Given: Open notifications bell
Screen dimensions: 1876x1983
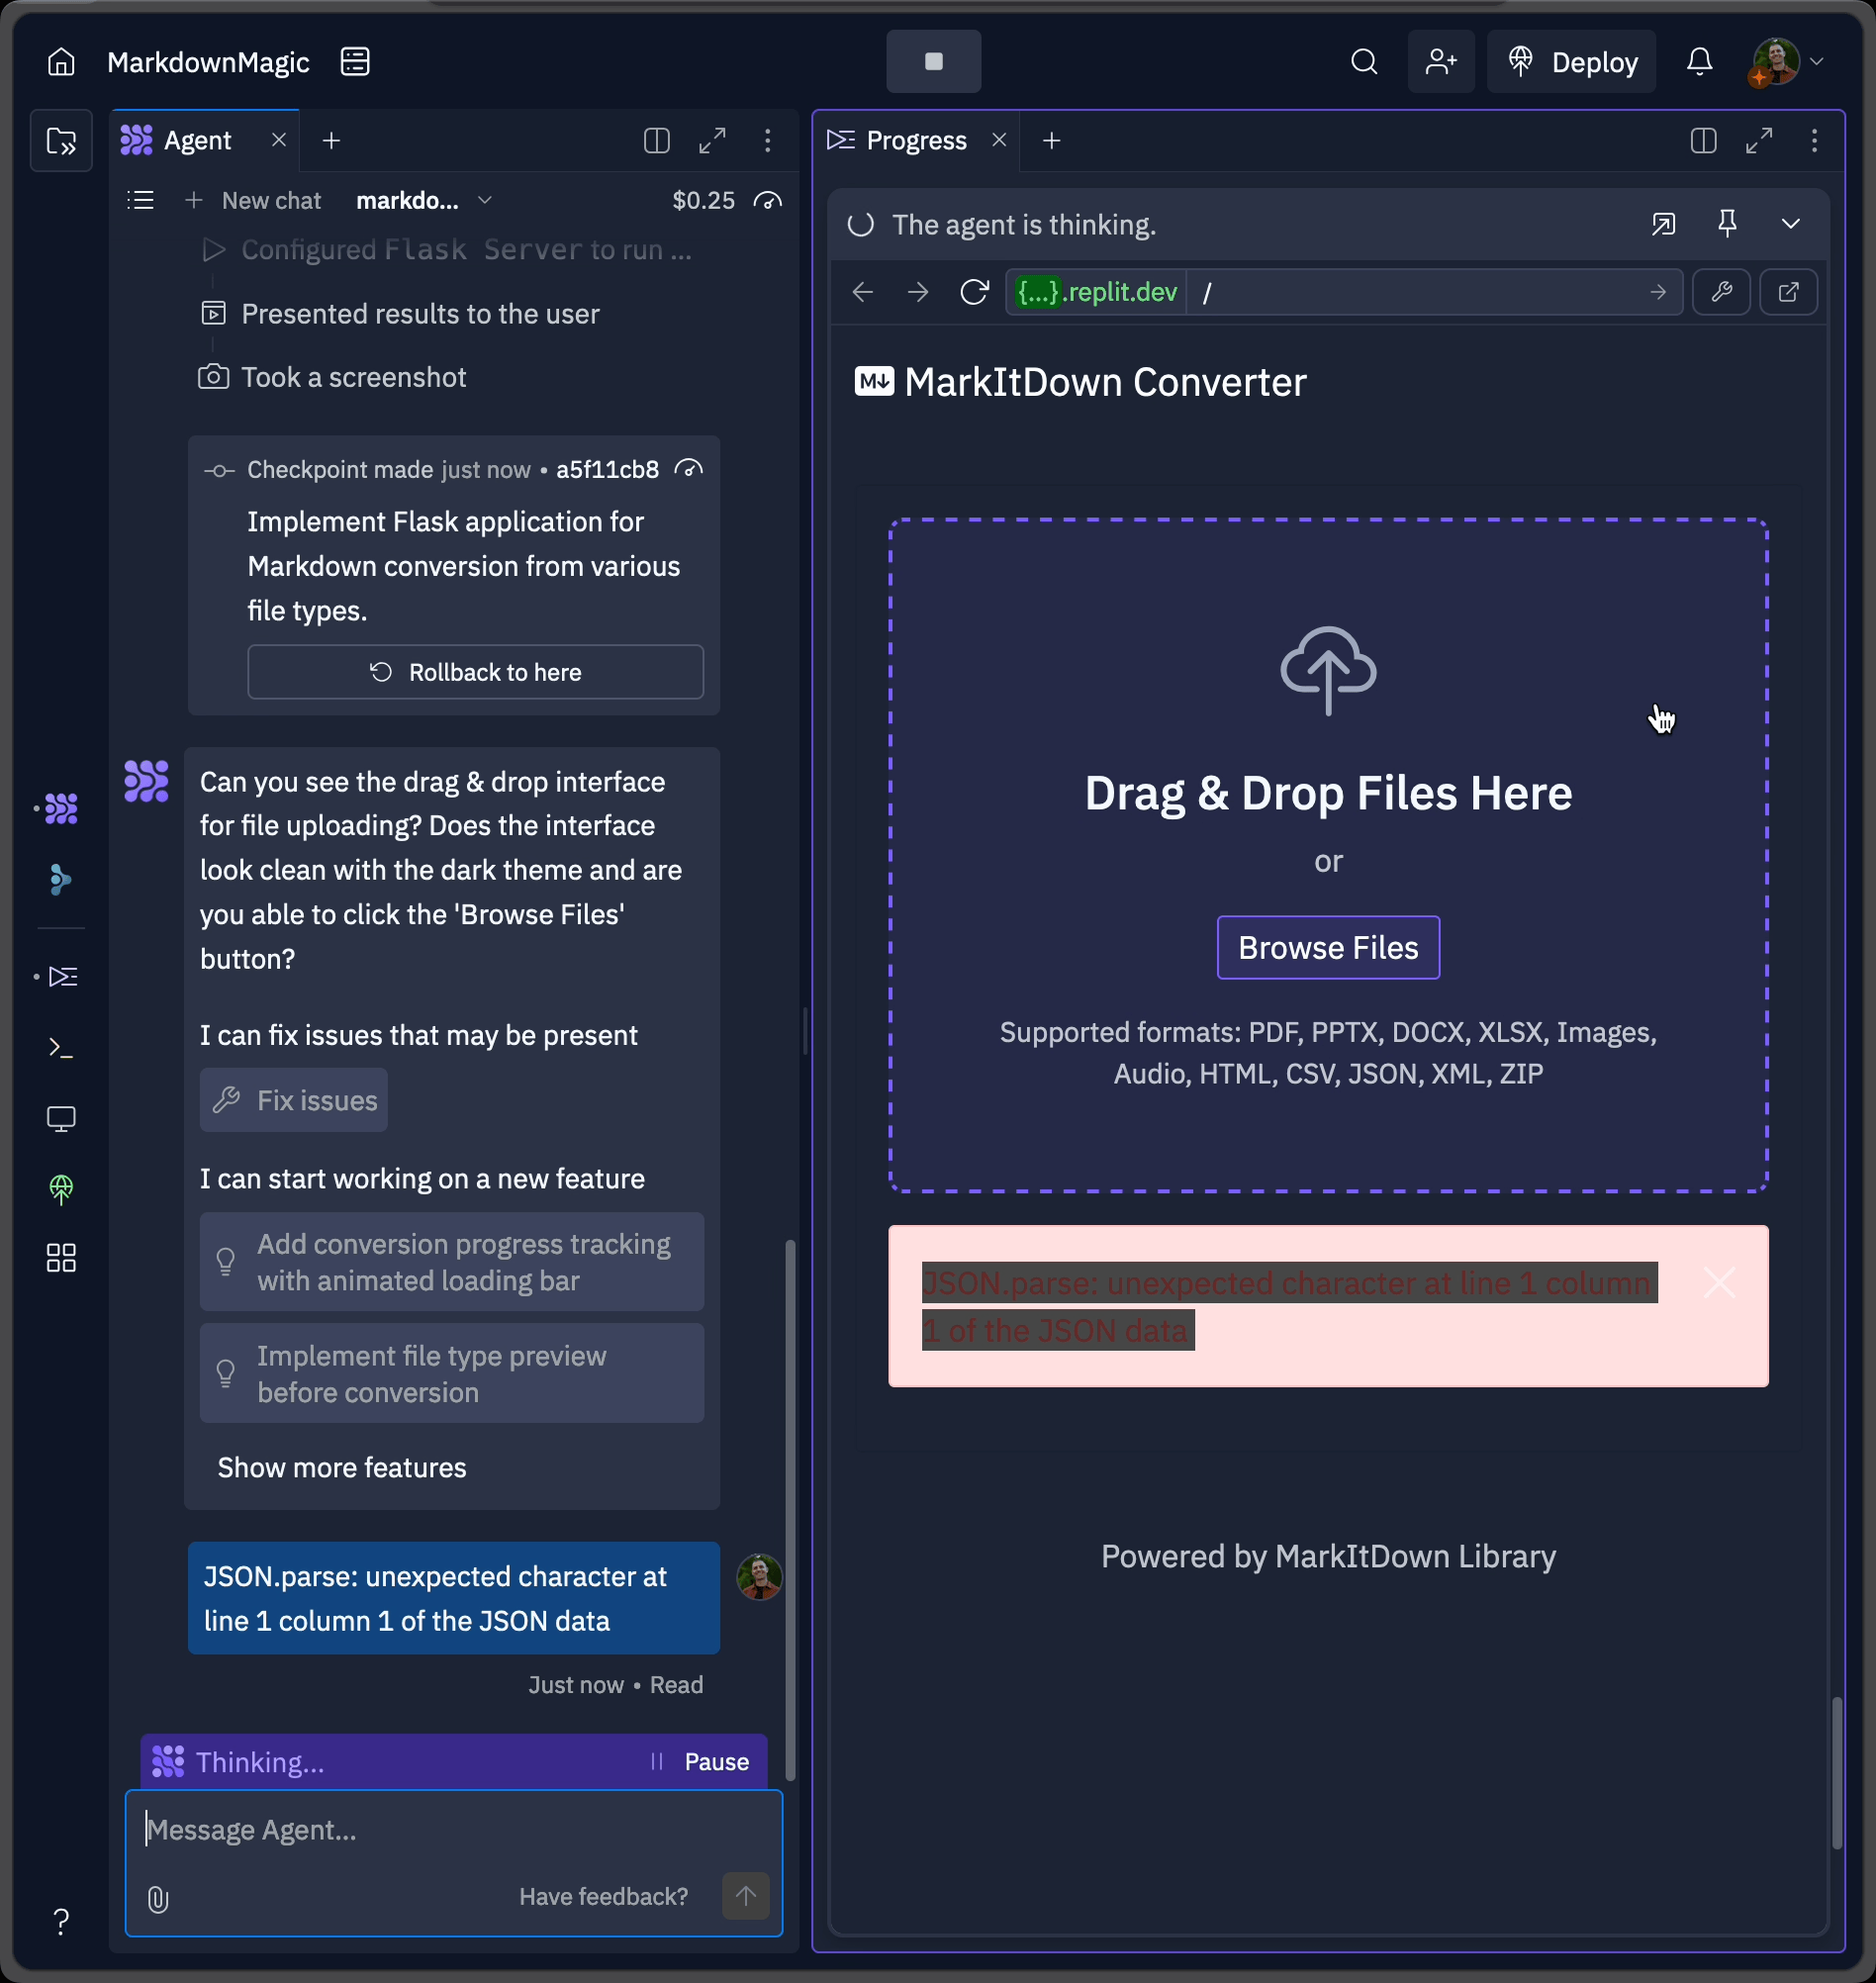Looking at the screenshot, I should [x=1699, y=62].
